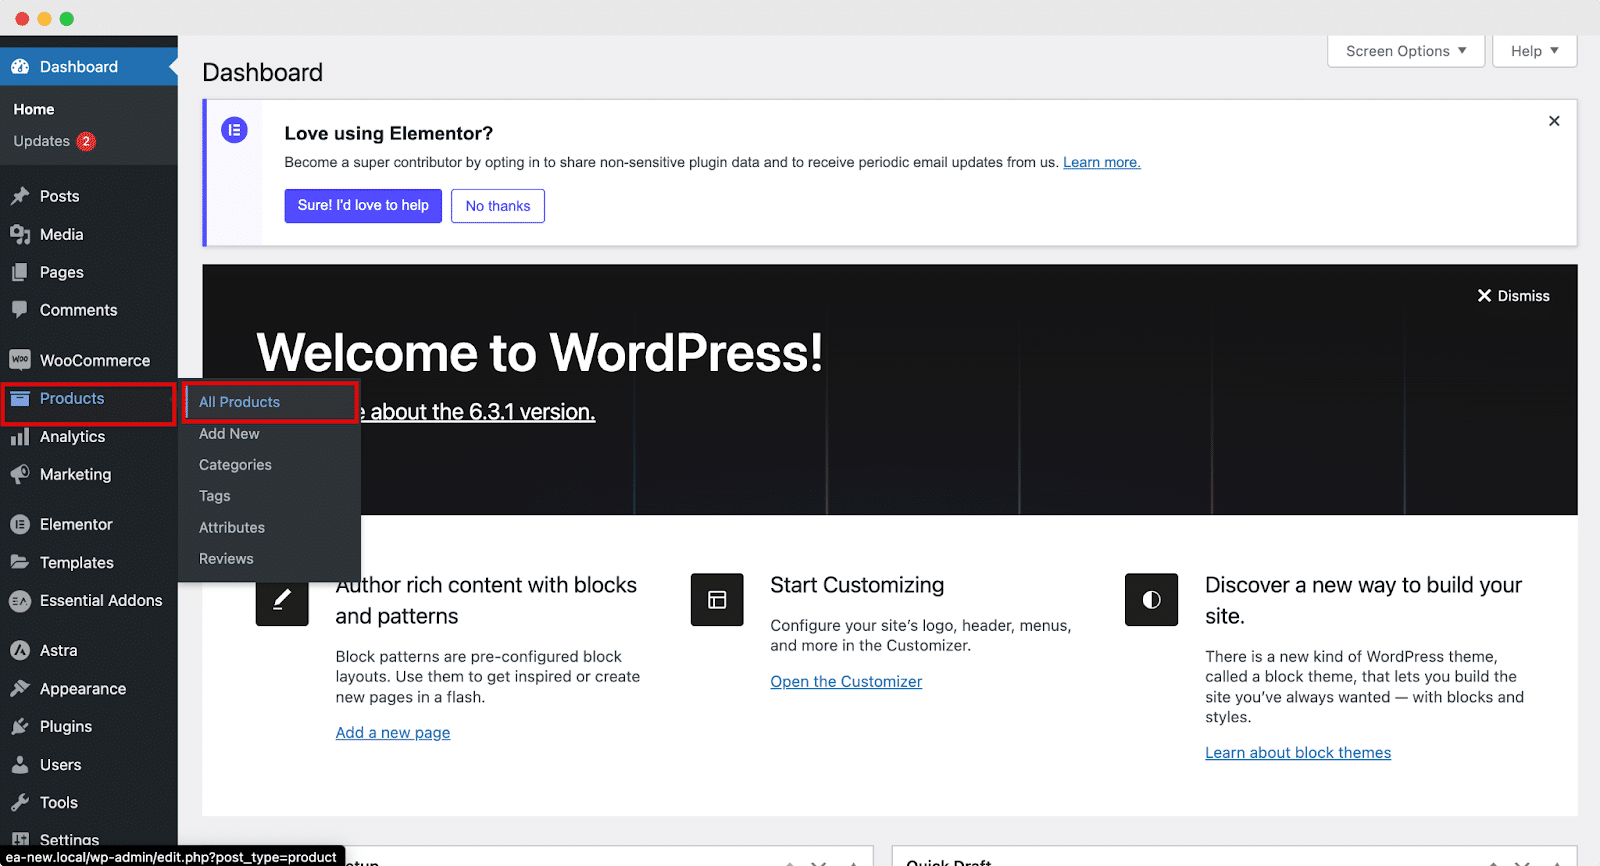This screenshot has width=1600, height=866.
Task: Click the Templates folder icon
Action: click(20, 562)
